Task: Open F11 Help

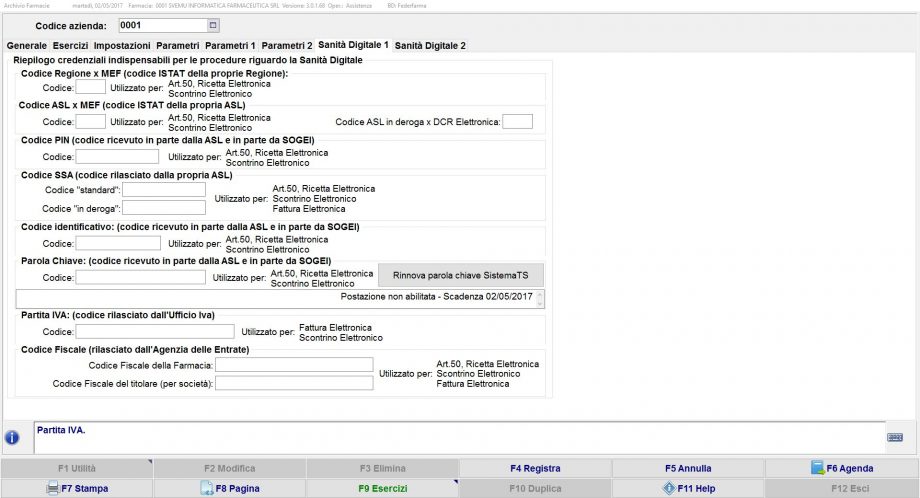Action: 688,488
